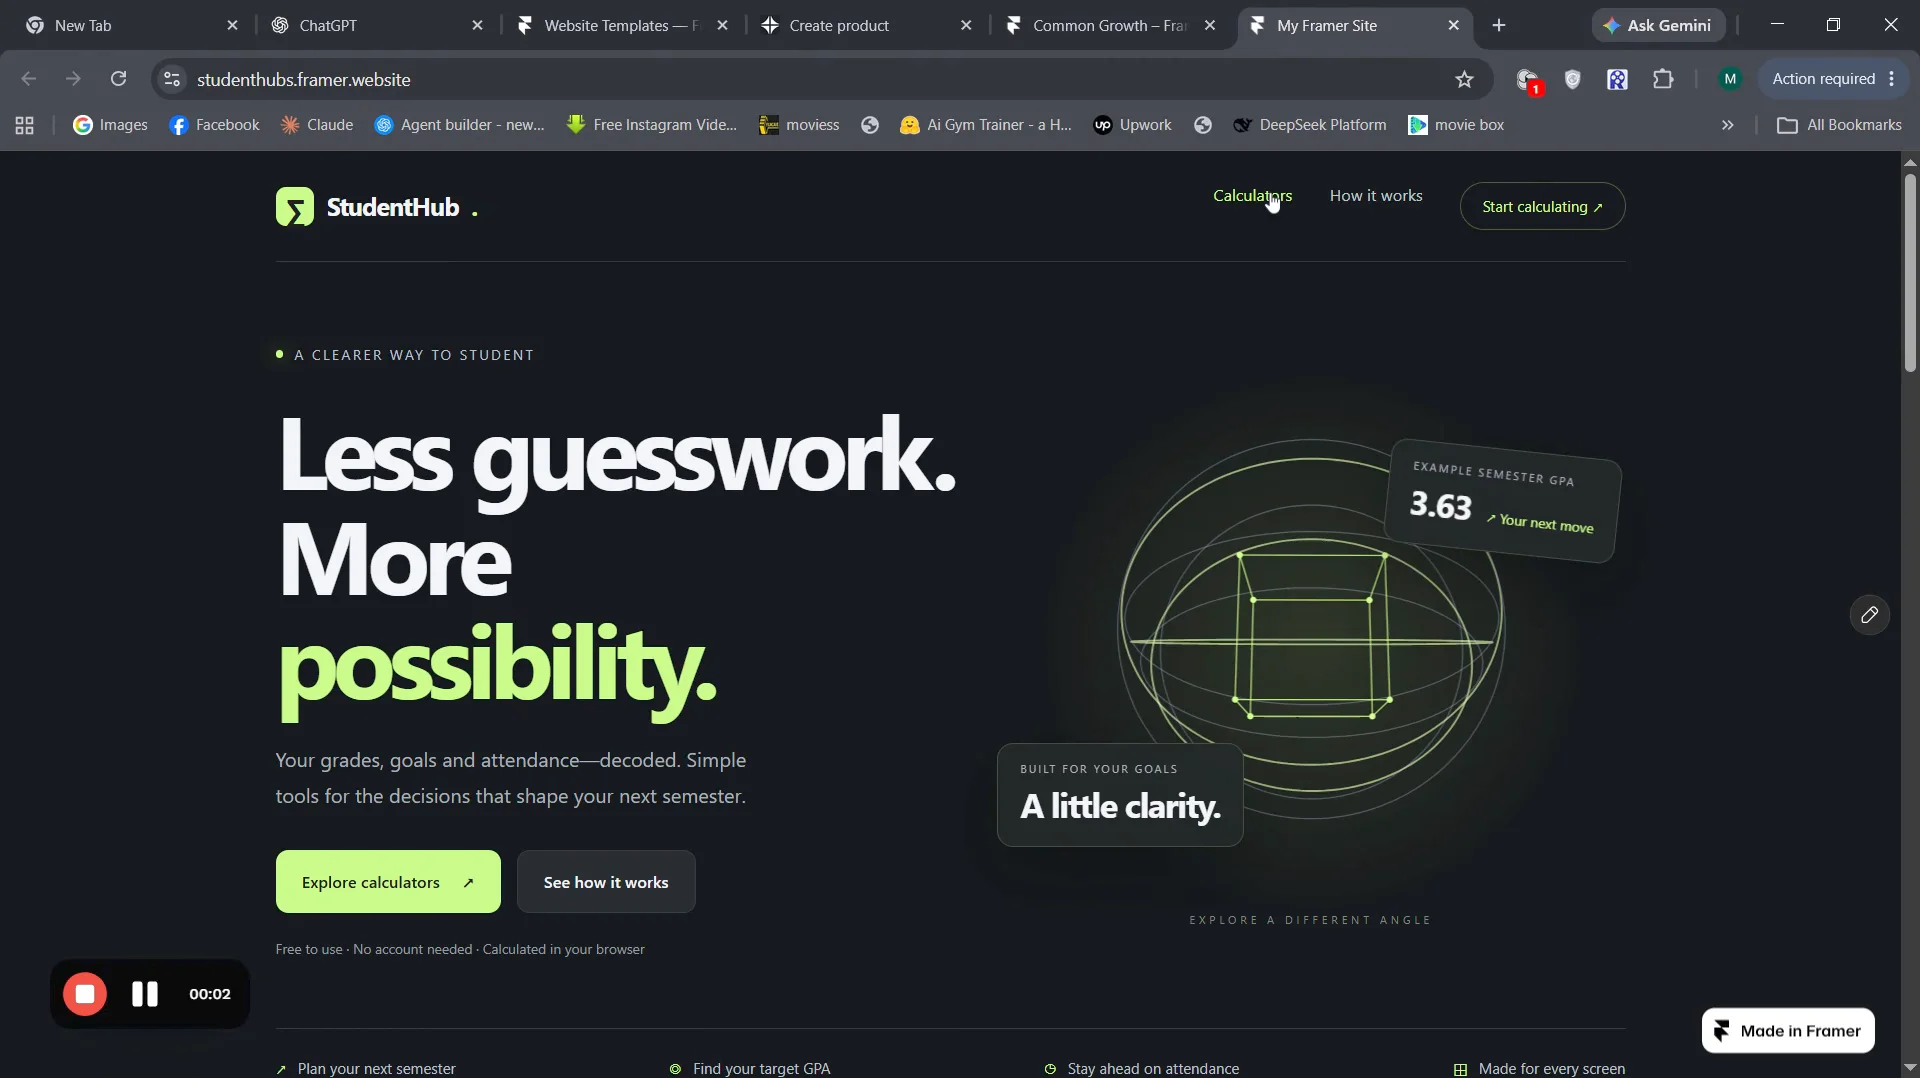Open the Upwork bookmark
This screenshot has width=1920, height=1078.
(1132, 125)
